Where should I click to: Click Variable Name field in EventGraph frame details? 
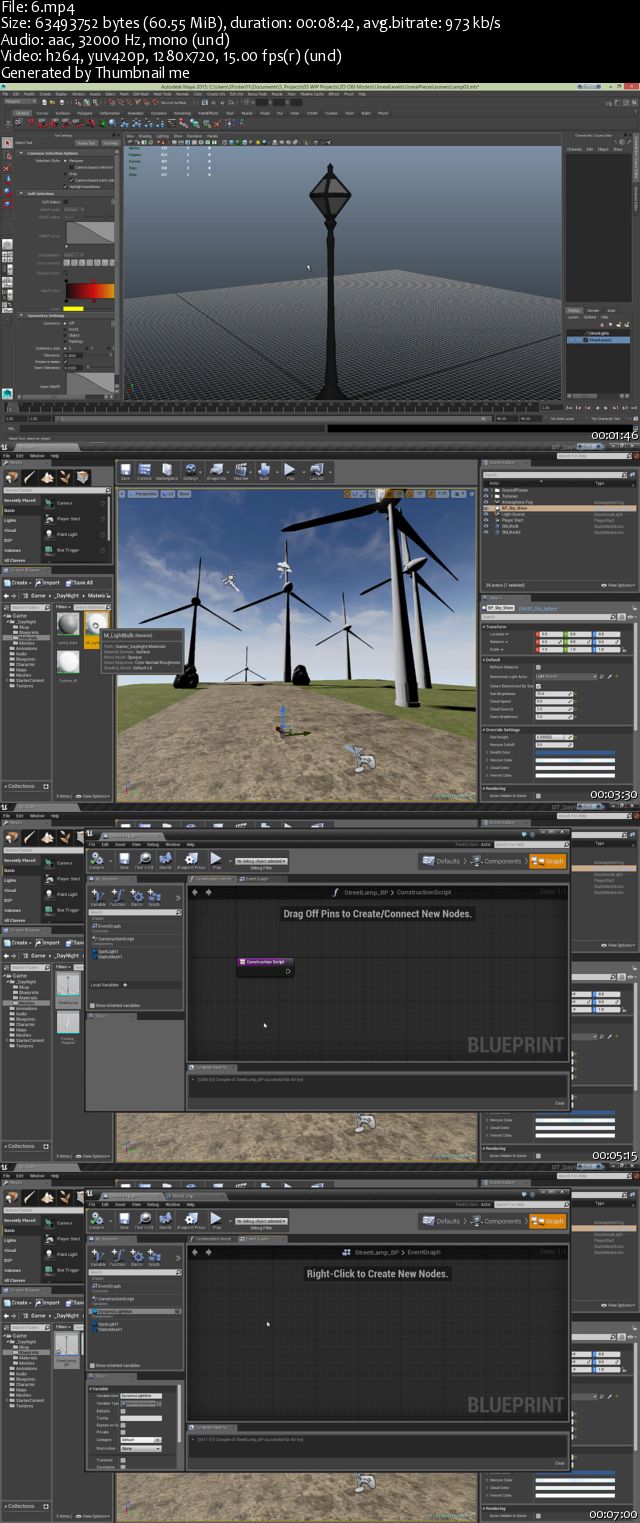point(141,1396)
